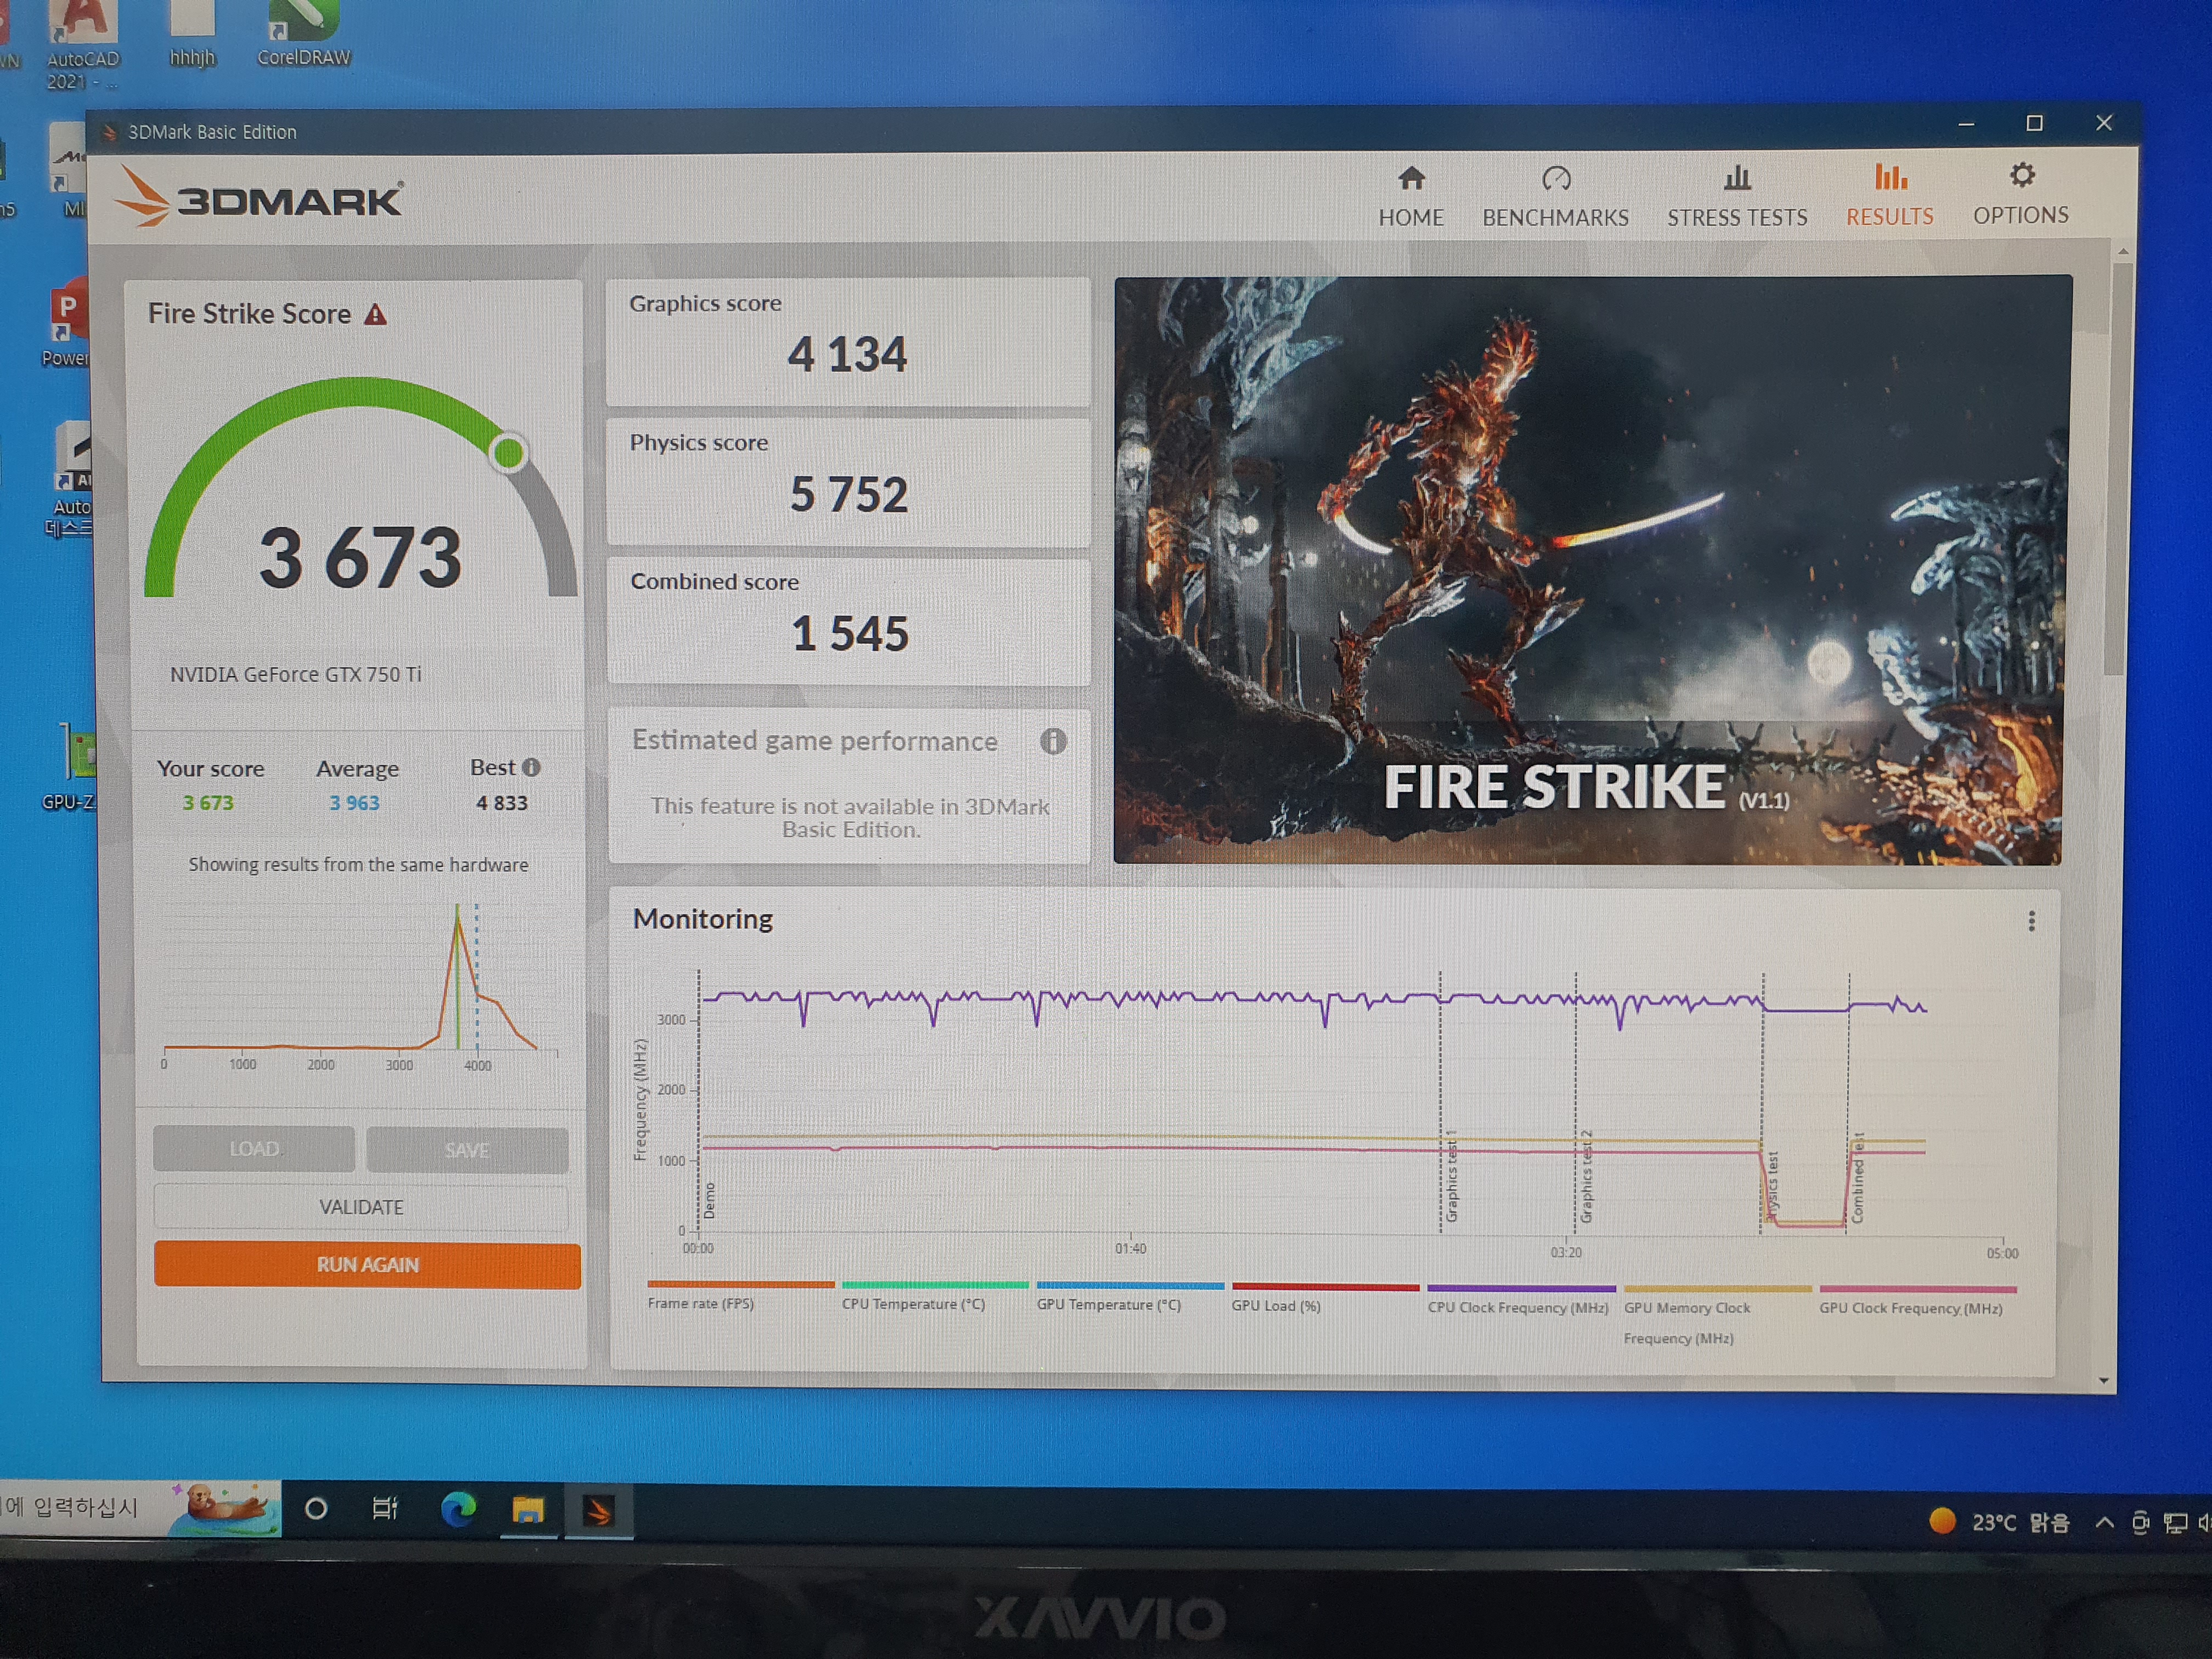
Task: Click the network icon in system tray
Action: tap(2175, 1523)
